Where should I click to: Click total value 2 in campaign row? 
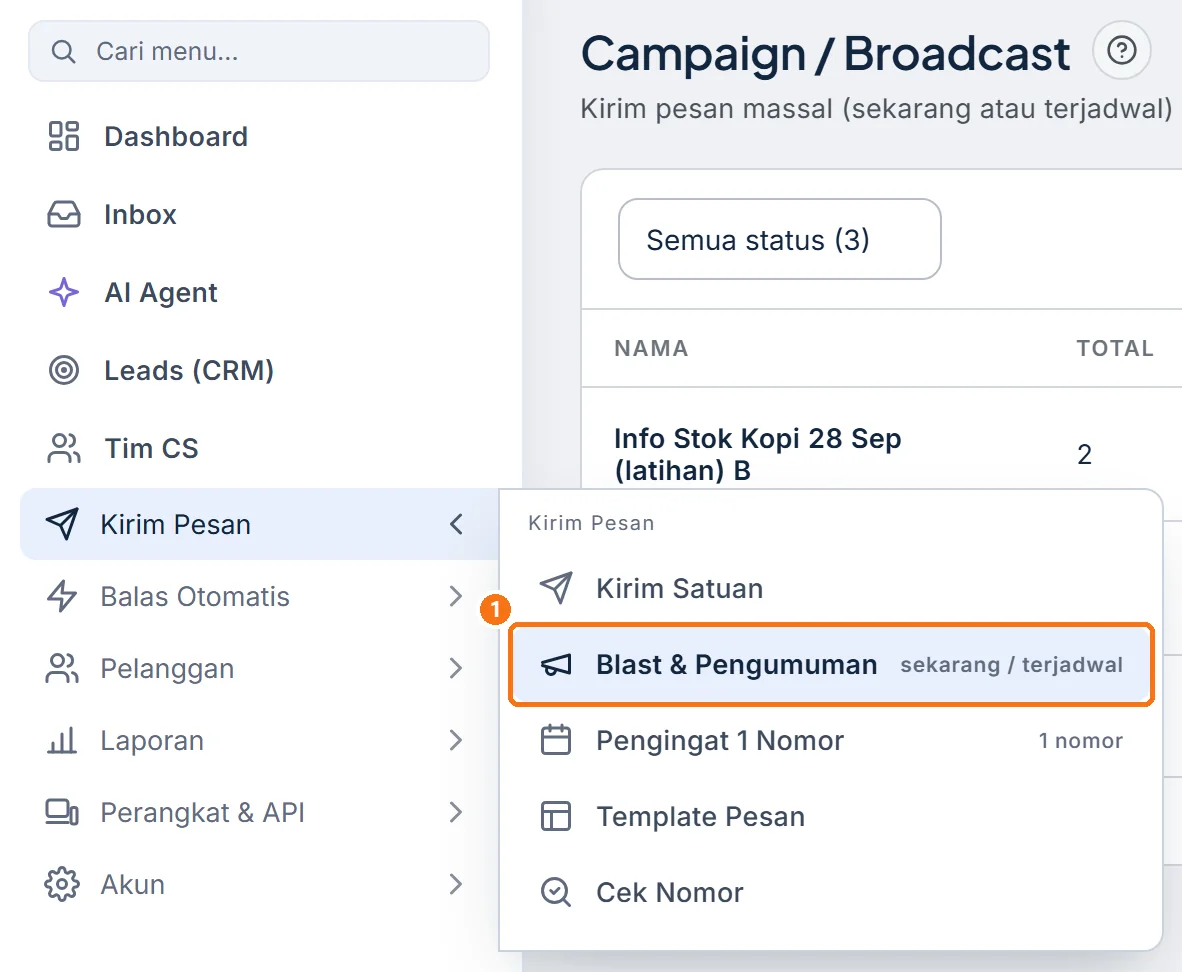(x=1084, y=454)
